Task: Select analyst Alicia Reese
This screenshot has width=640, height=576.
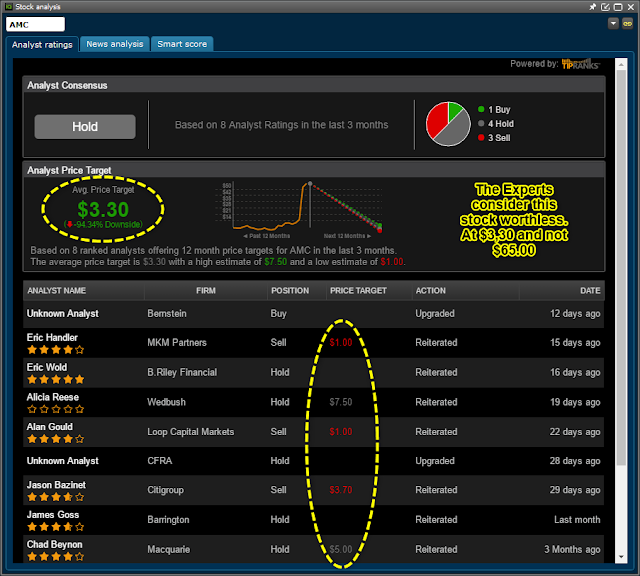Action: pyautogui.click(x=53, y=397)
